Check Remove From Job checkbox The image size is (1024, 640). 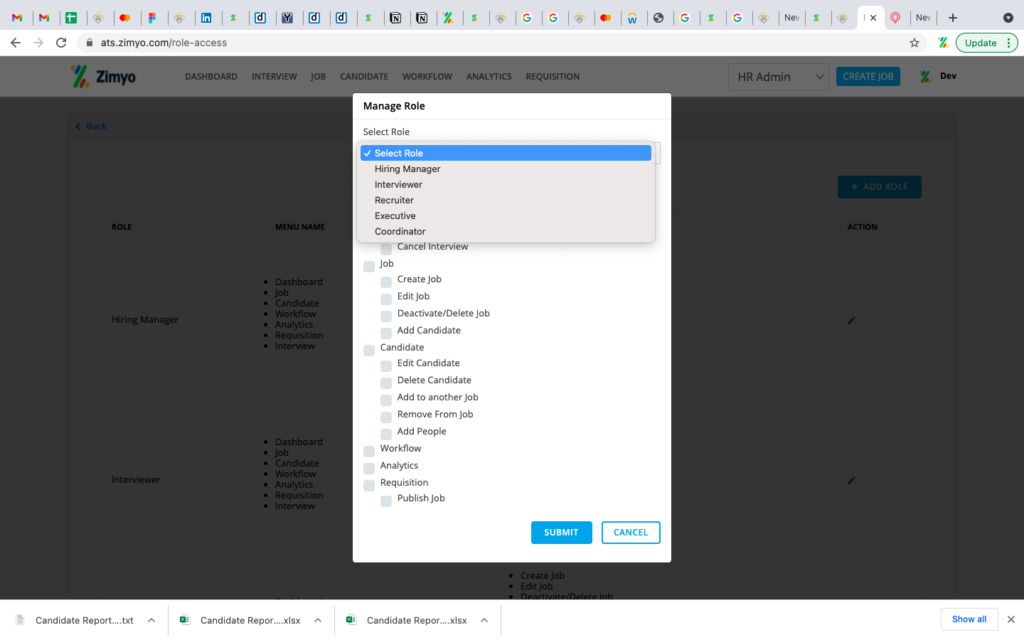[386, 416]
